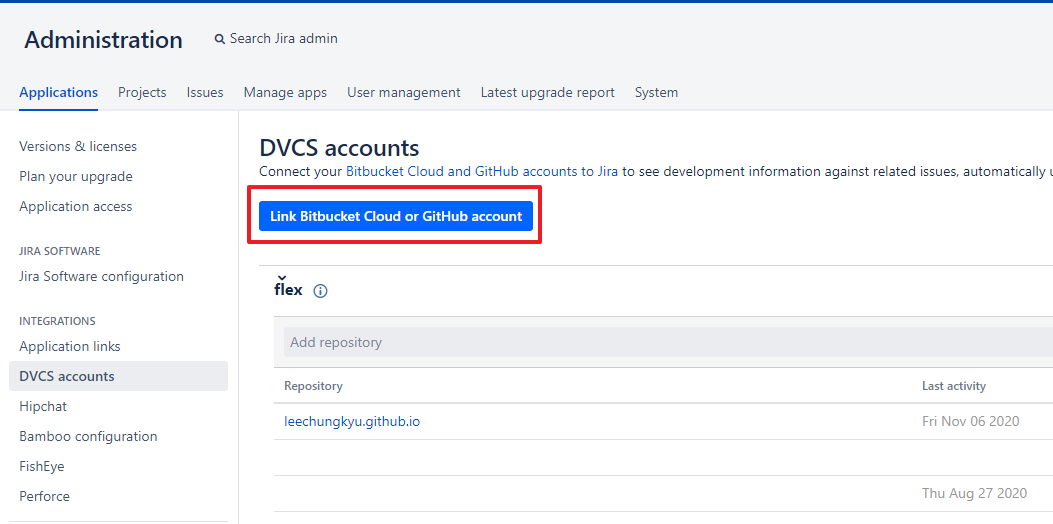Open Versions & licenses in sidebar
Viewport: 1053px width, 524px height.
pyautogui.click(x=78, y=146)
